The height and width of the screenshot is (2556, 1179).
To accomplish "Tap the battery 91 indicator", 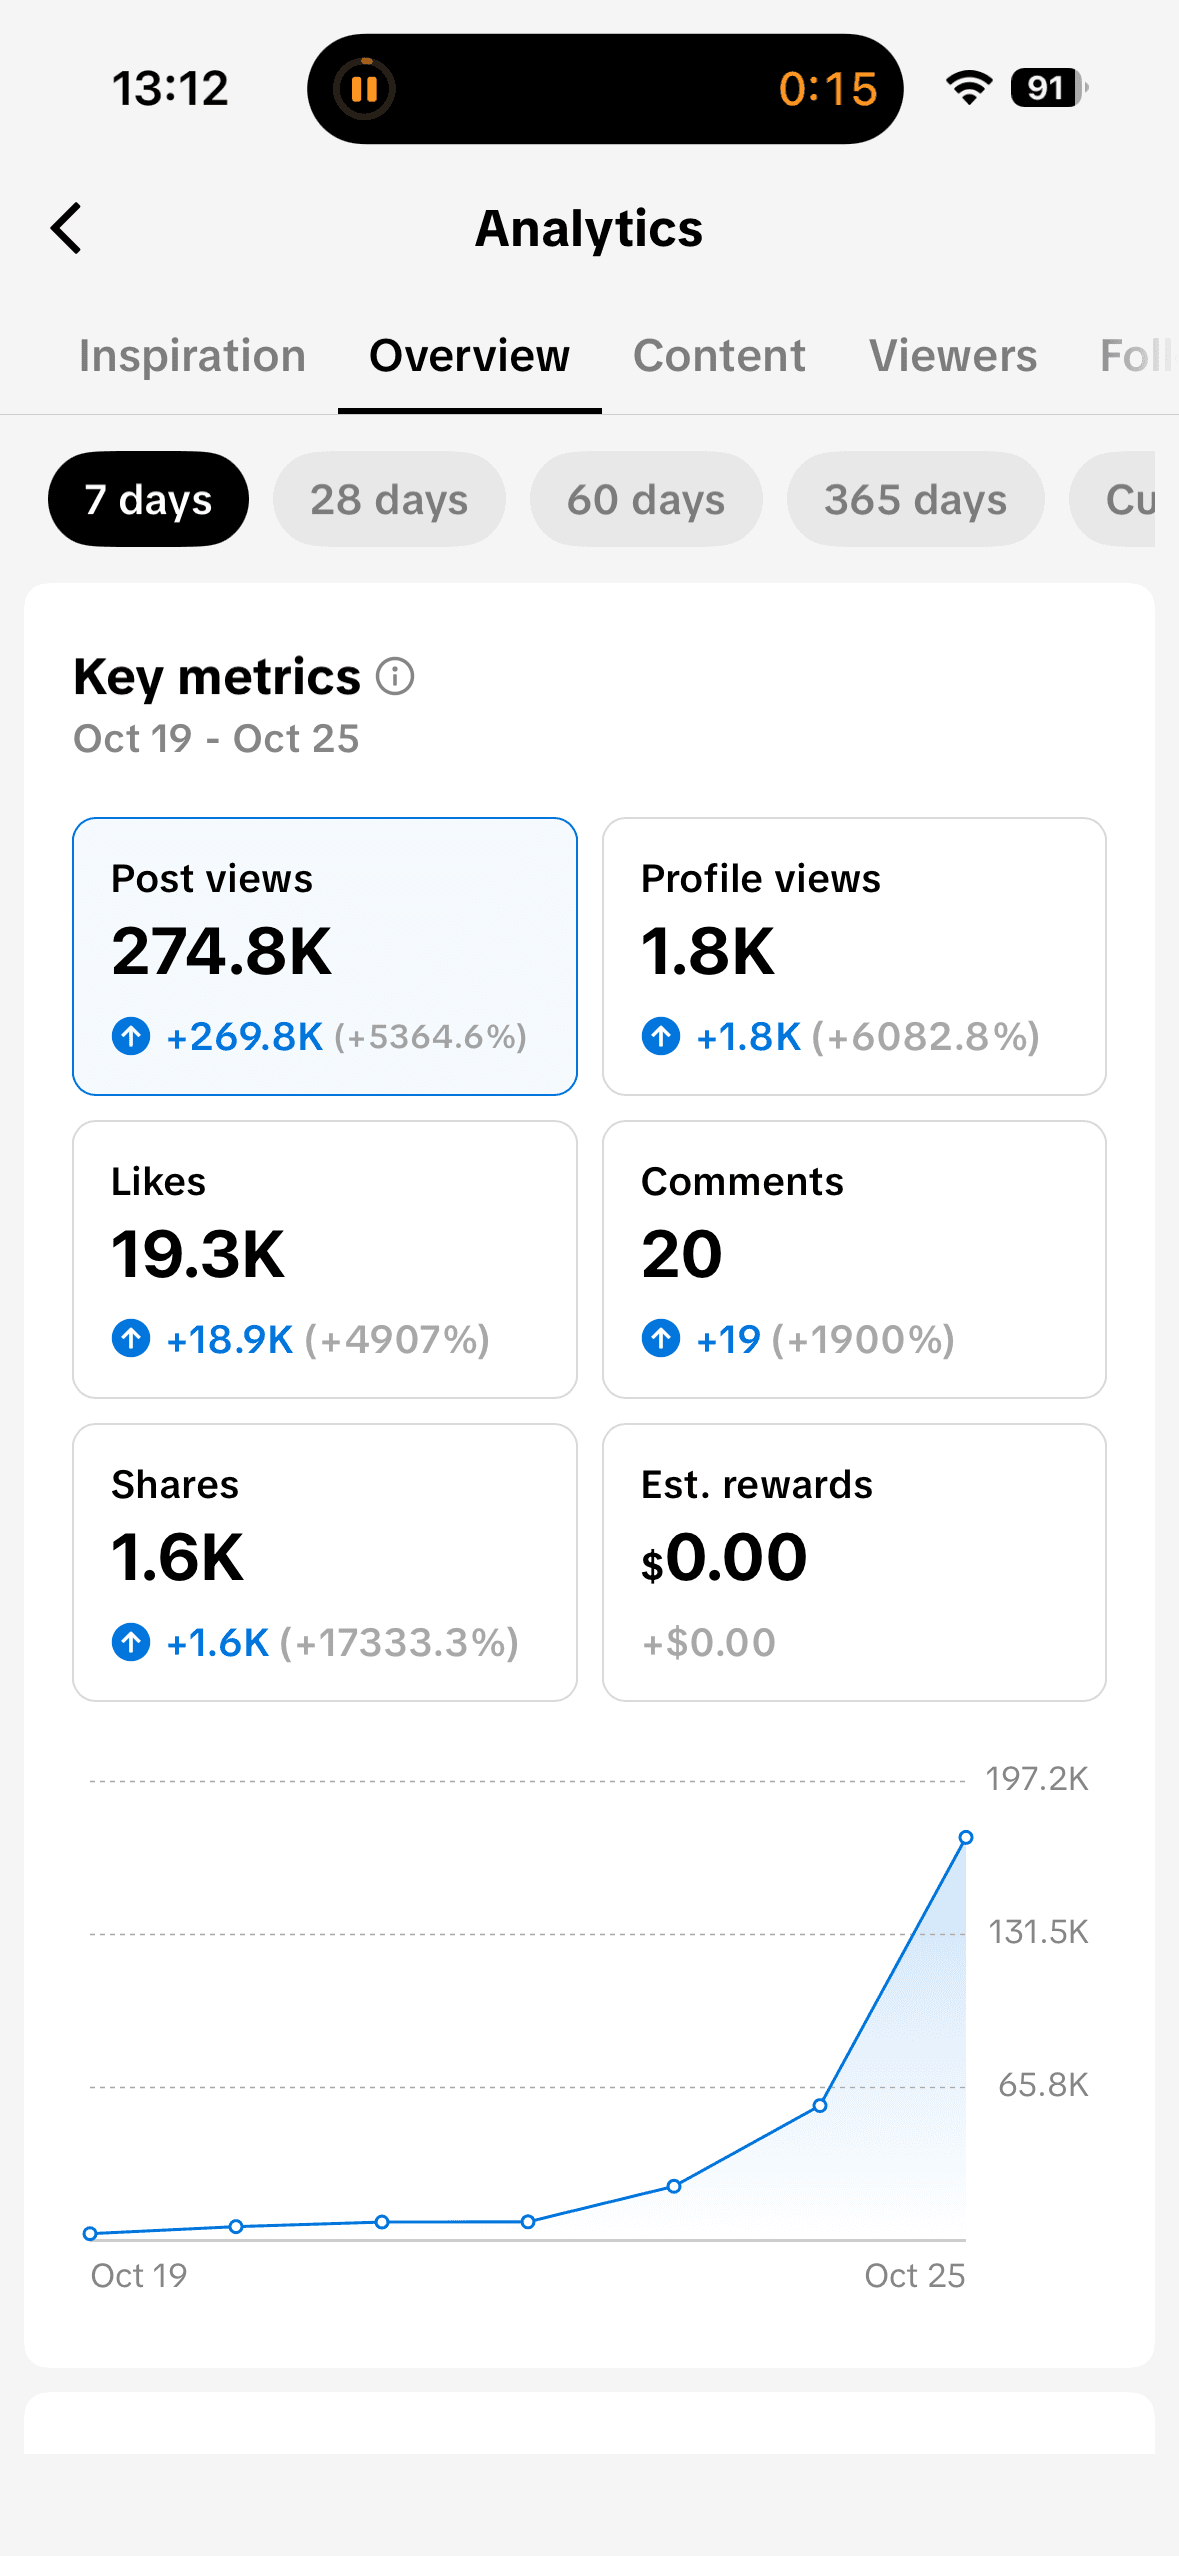I will (1049, 88).
